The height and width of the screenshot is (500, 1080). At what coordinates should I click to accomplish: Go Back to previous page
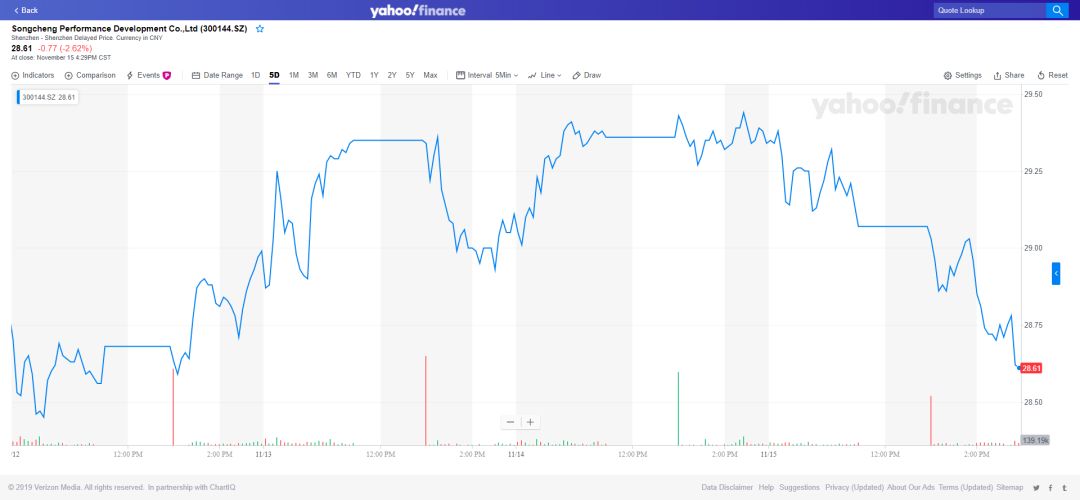click(26, 10)
